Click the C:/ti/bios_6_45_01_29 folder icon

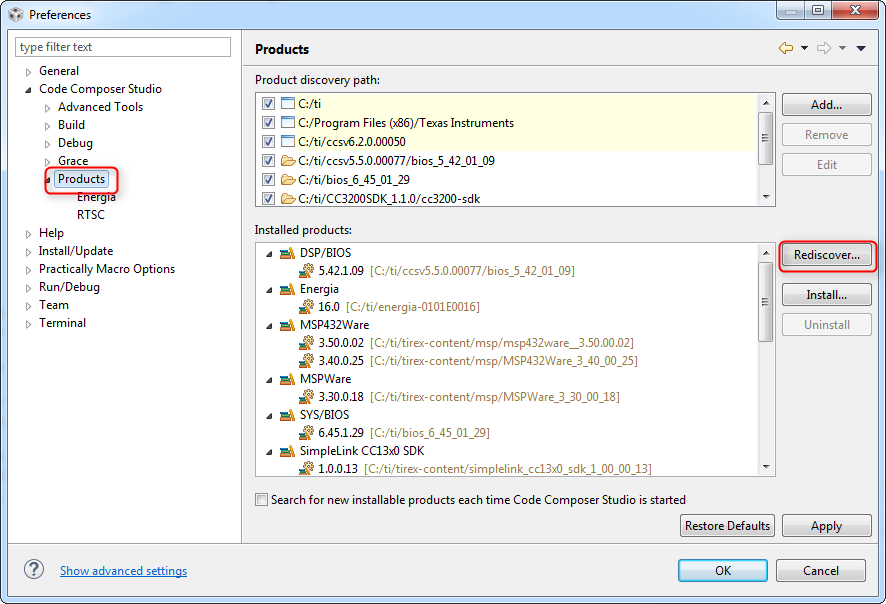point(288,180)
